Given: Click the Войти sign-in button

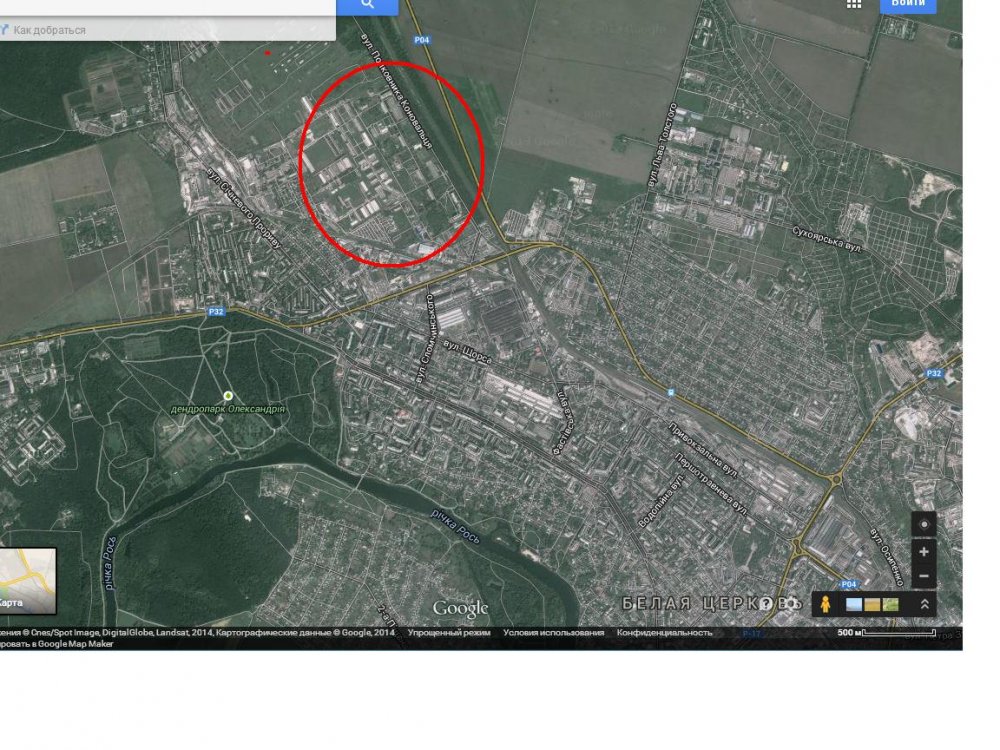Looking at the screenshot, I should [908, 5].
